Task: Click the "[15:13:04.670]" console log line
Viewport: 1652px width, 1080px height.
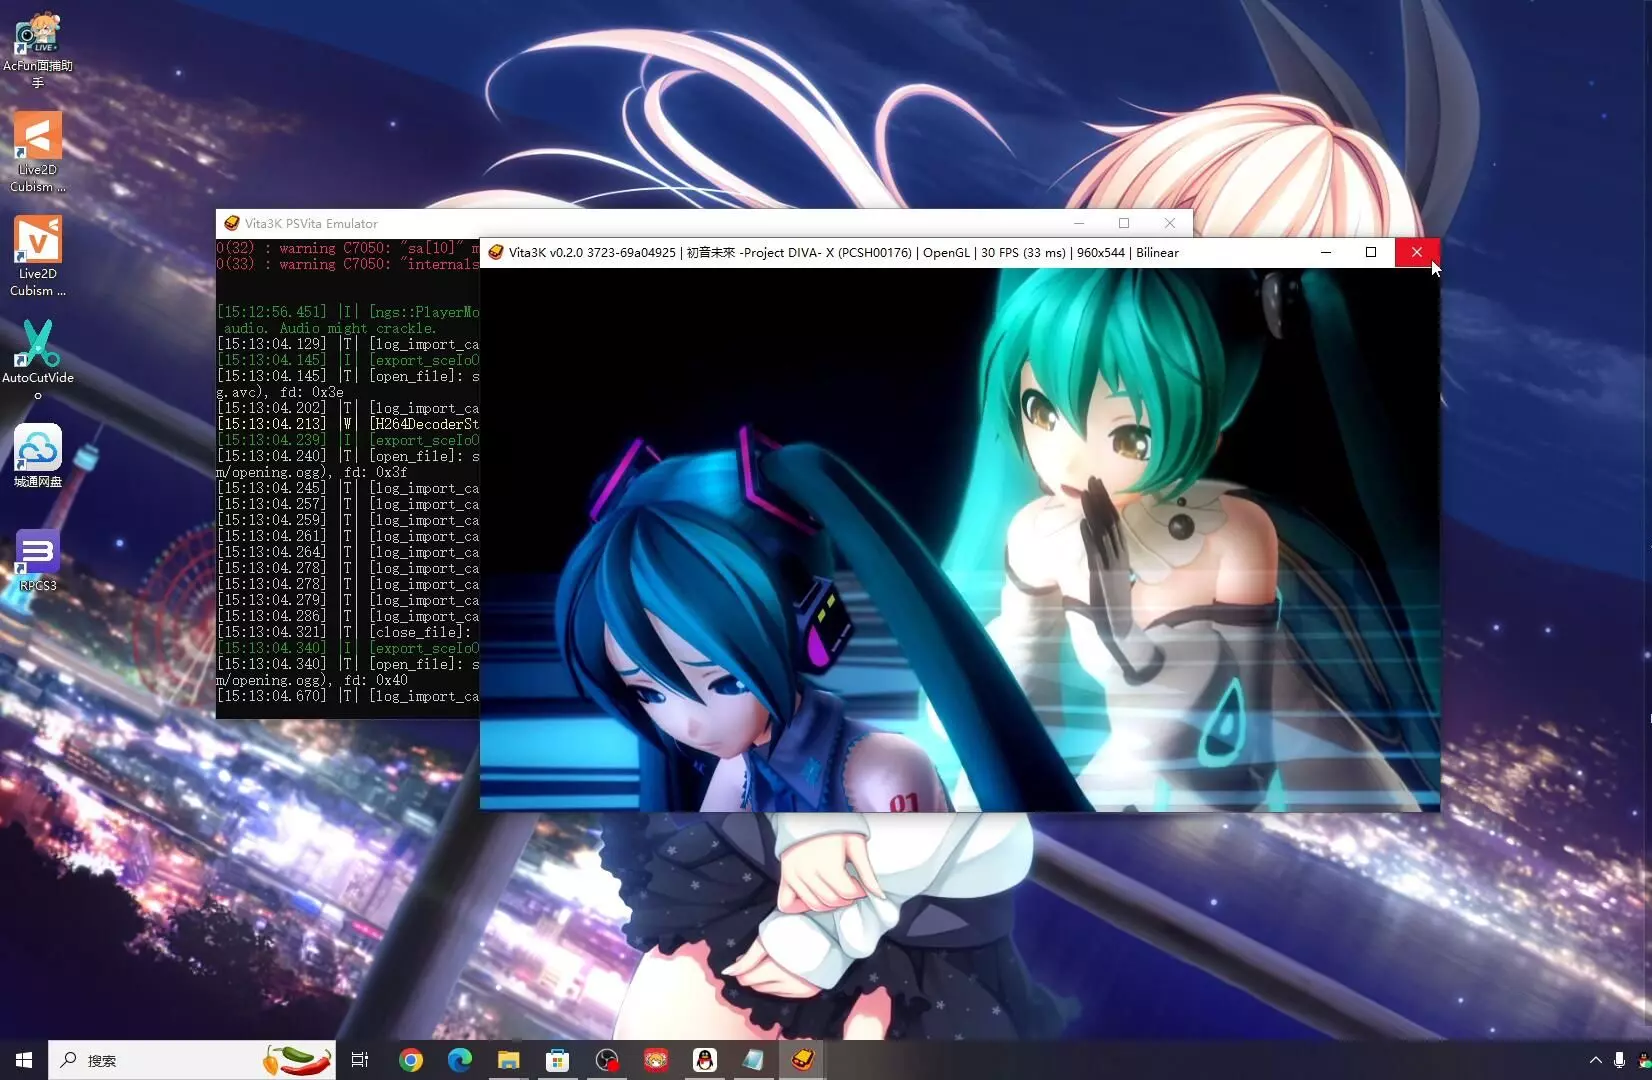Action: point(348,696)
